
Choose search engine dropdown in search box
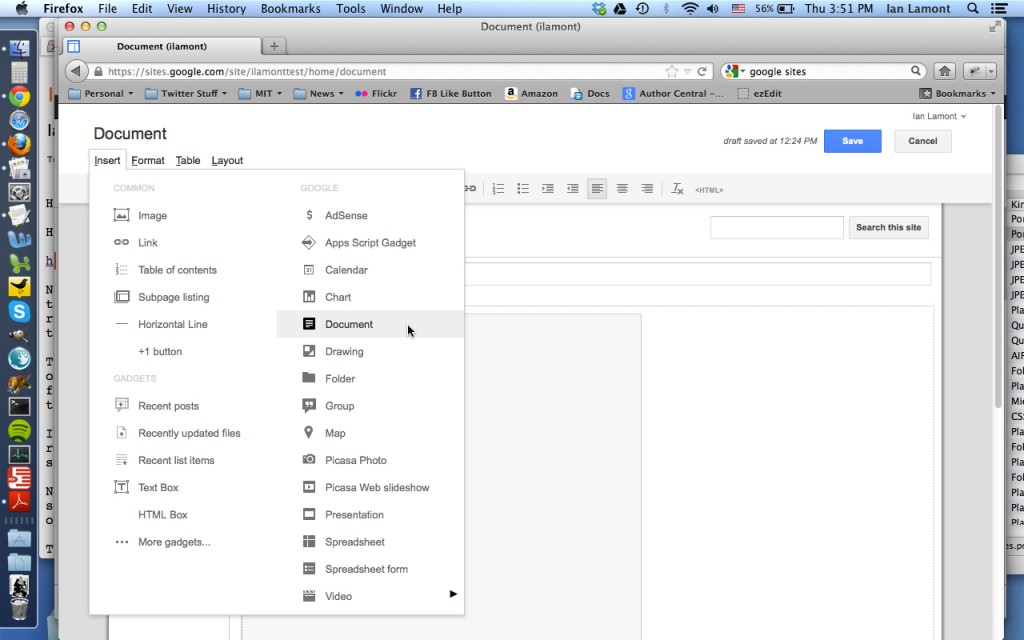[735, 71]
